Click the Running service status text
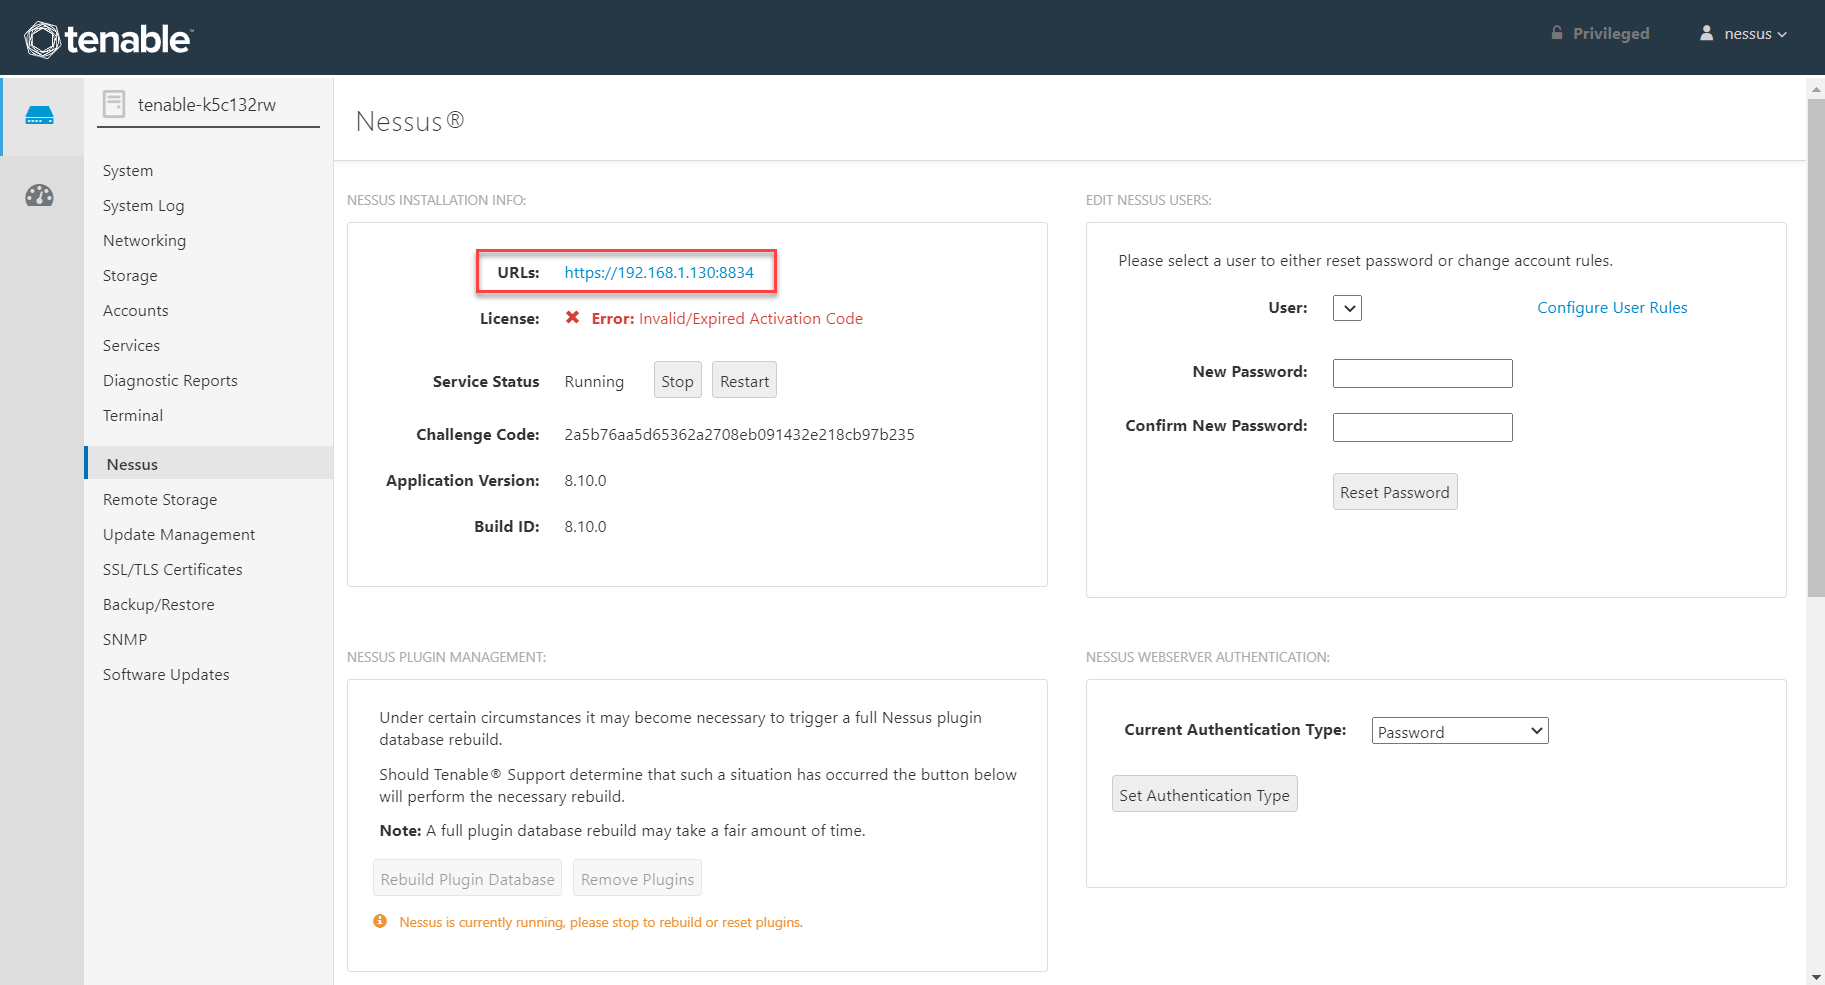 [x=594, y=382]
